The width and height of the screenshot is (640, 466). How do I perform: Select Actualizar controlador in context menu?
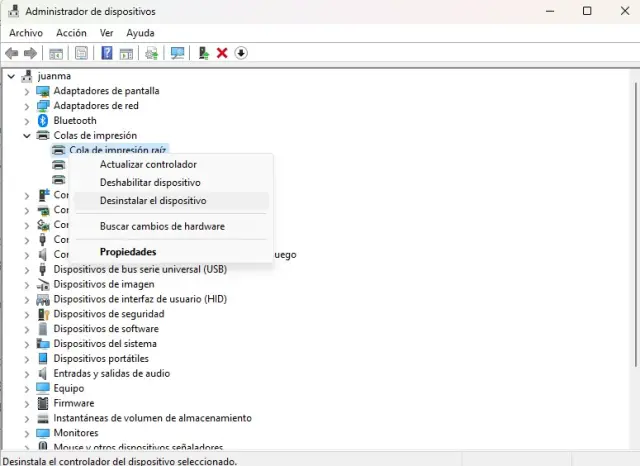pyautogui.click(x=148, y=164)
